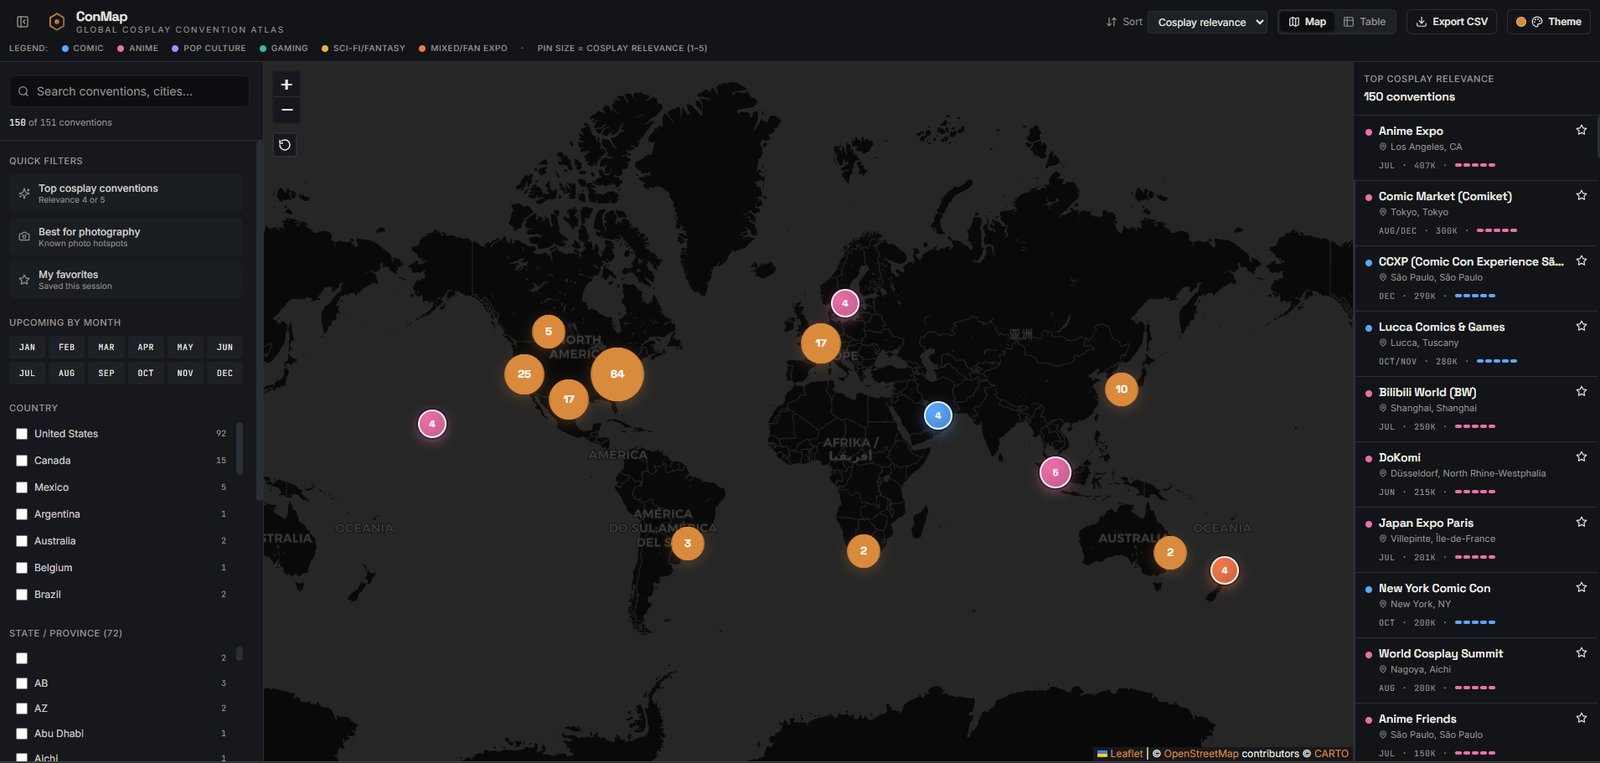Check the AZ state filter
The width and height of the screenshot is (1600, 763).
point(22,708)
